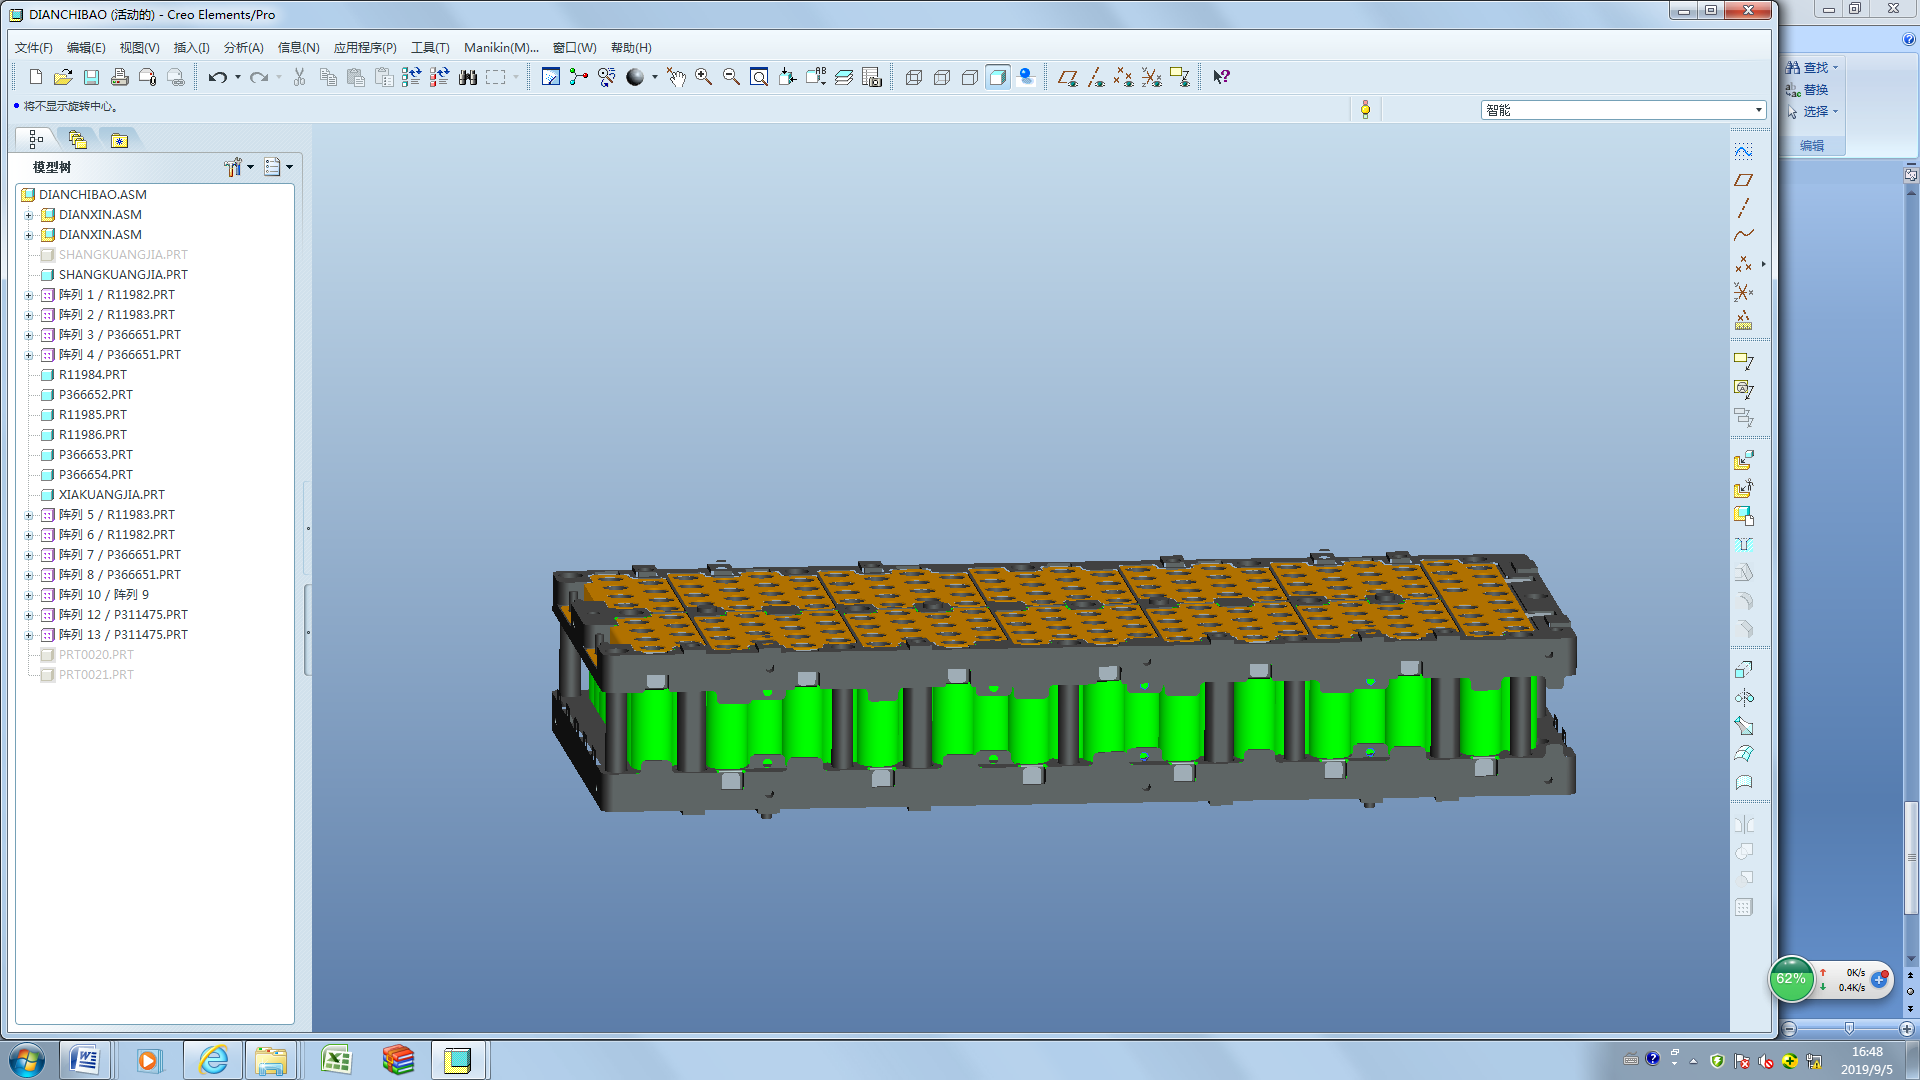
Task: Open the 视图(V) menu
Action: [139, 47]
